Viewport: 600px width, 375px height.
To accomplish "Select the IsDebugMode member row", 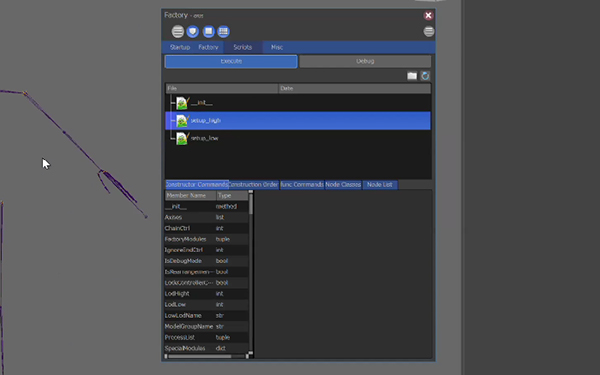I will coord(206,261).
